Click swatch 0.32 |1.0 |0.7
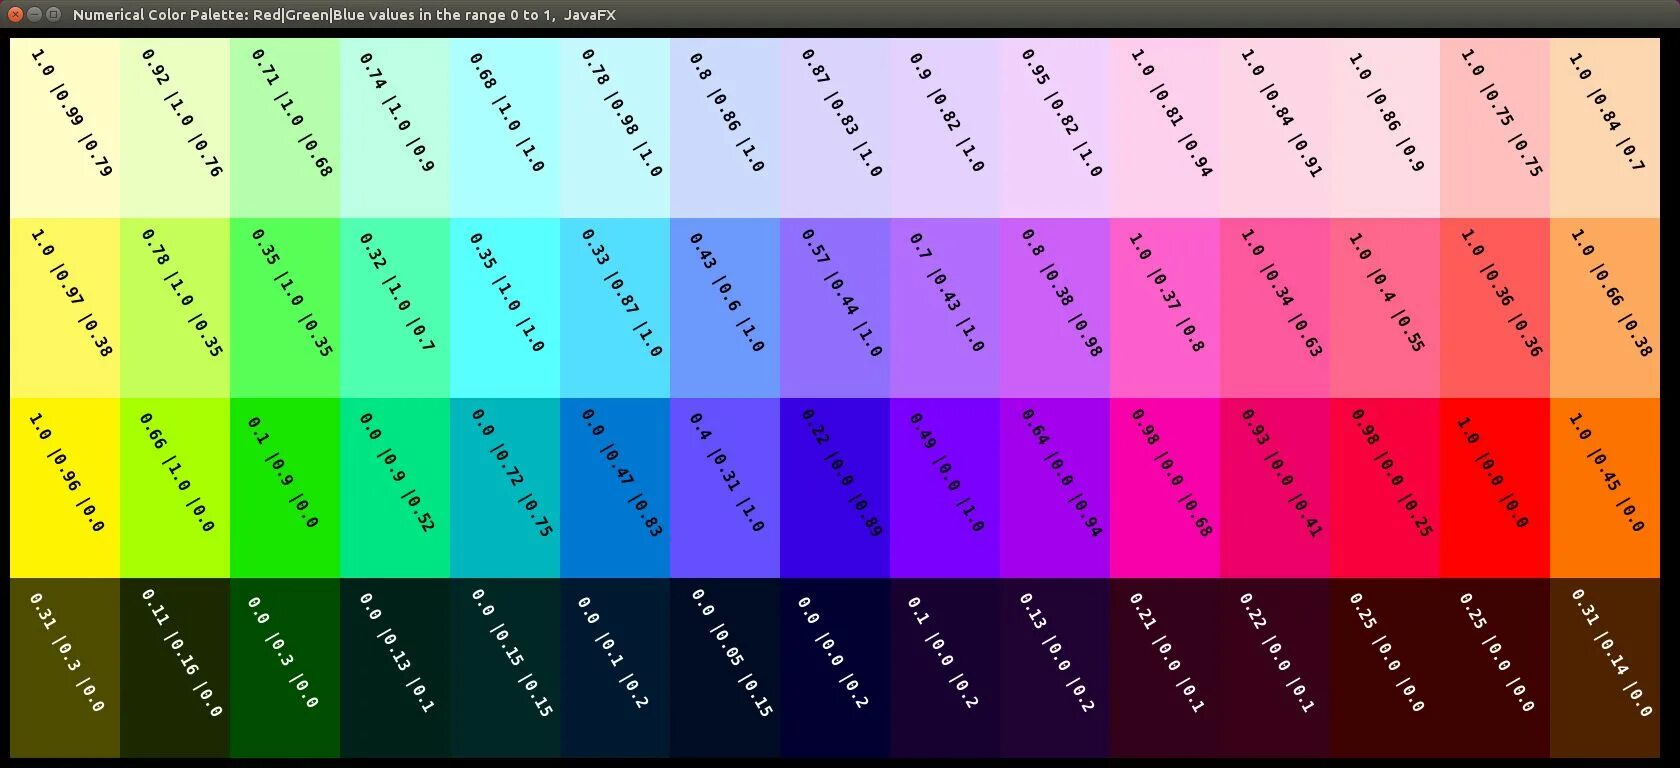This screenshot has width=1680, height=768. click(395, 308)
